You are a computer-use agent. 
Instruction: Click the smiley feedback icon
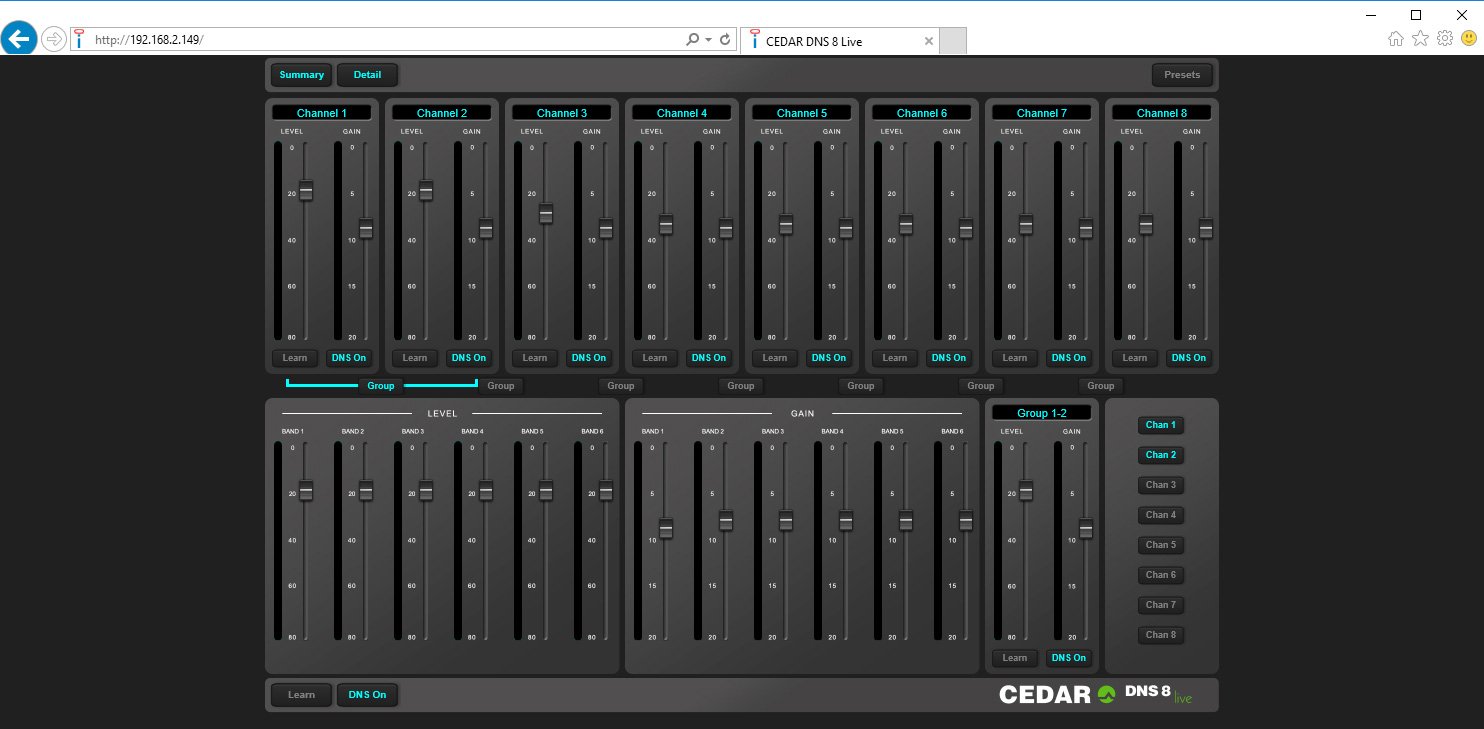pos(1469,39)
